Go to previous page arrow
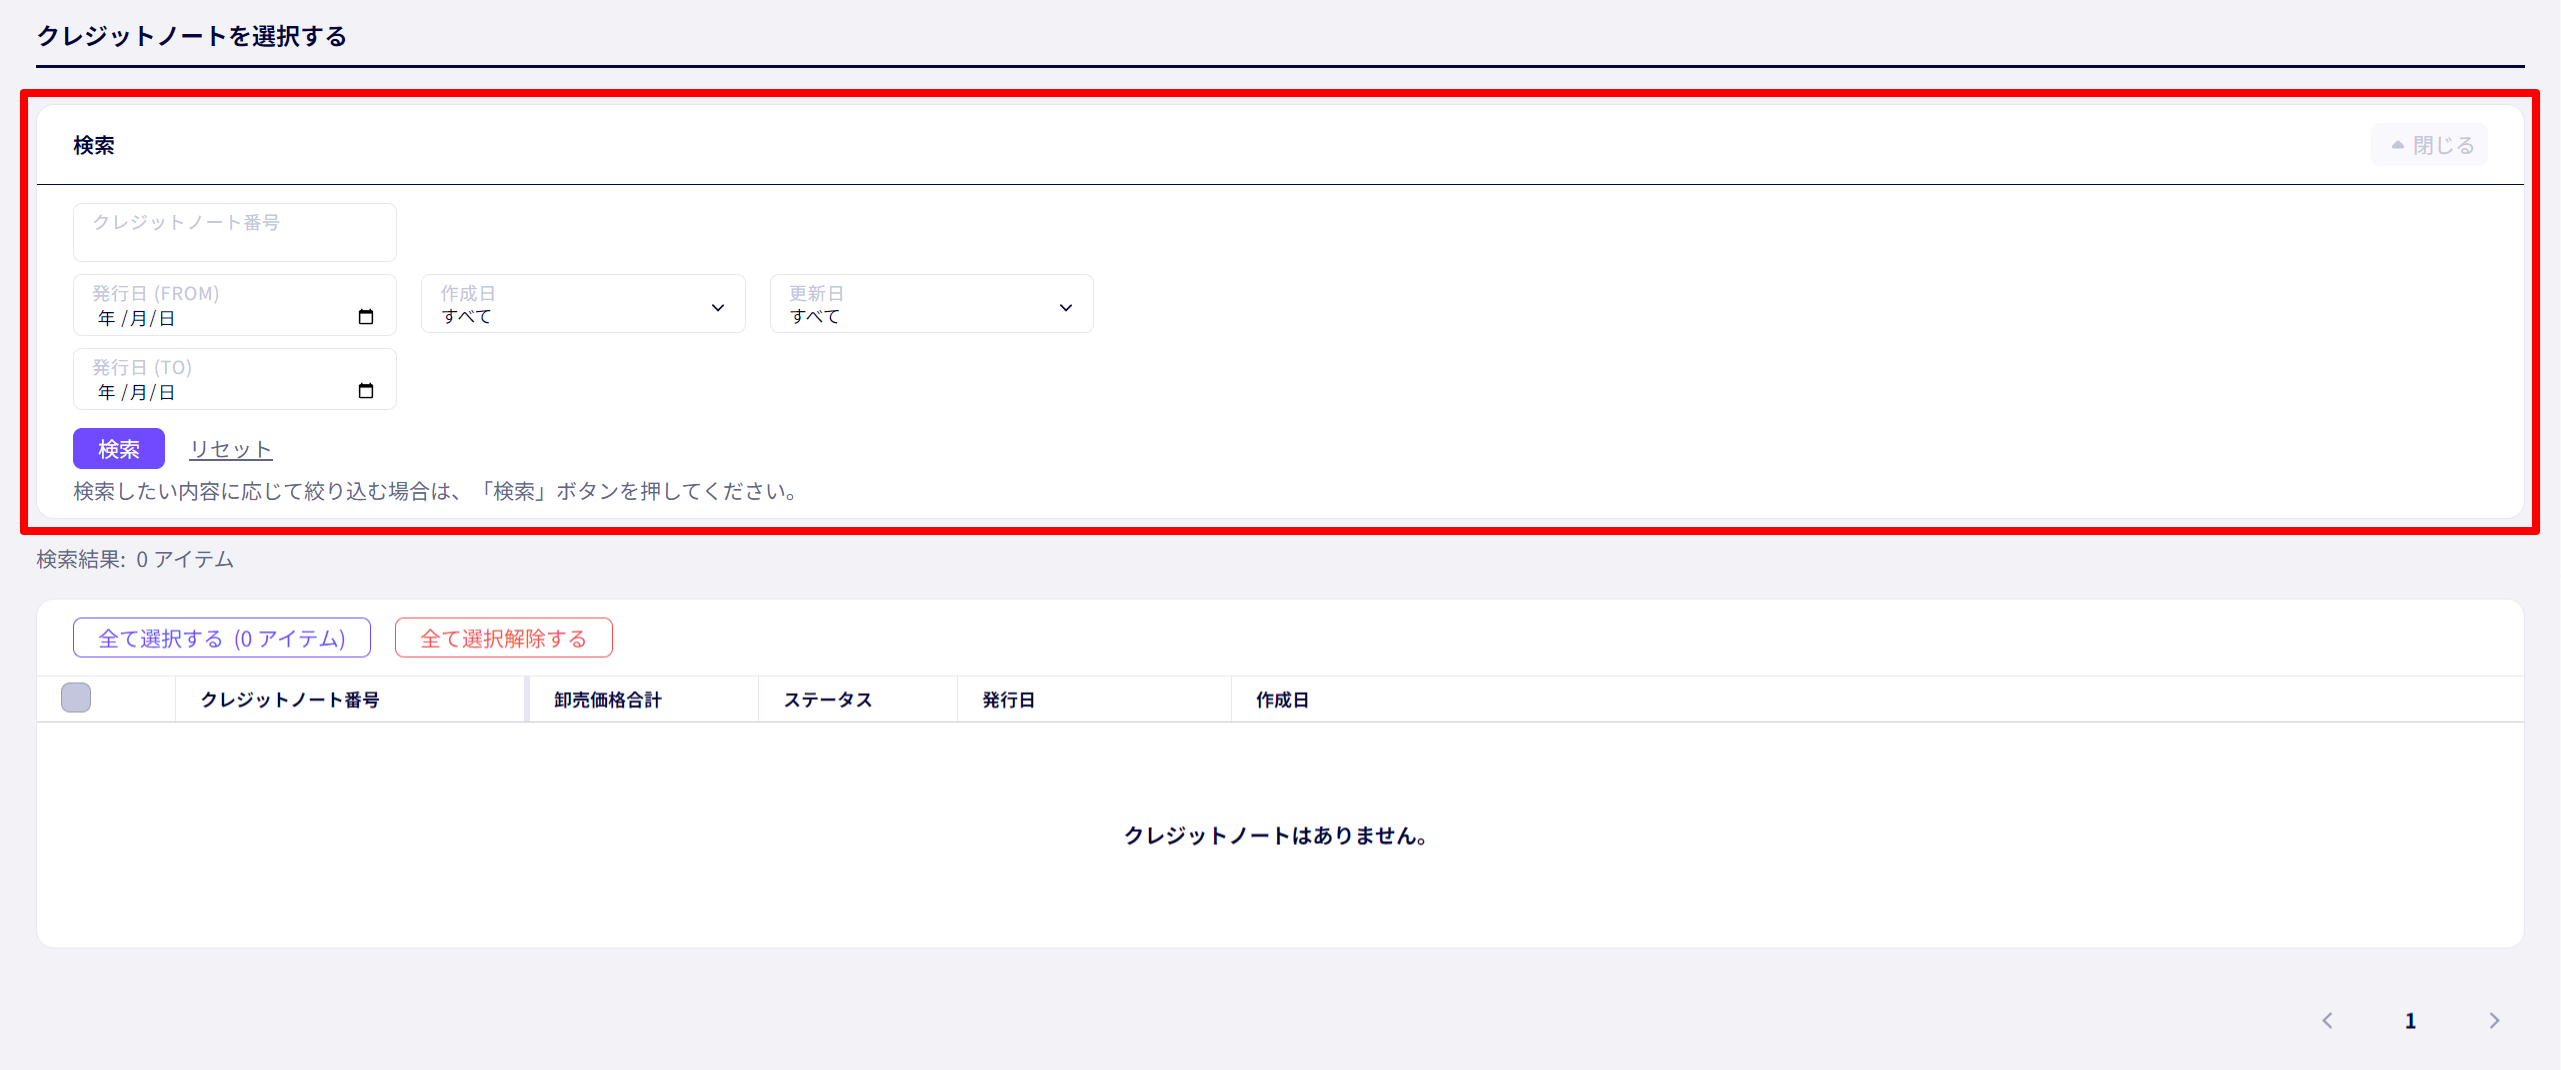Viewport: 2561px width, 1070px height. point(2327,1020)
